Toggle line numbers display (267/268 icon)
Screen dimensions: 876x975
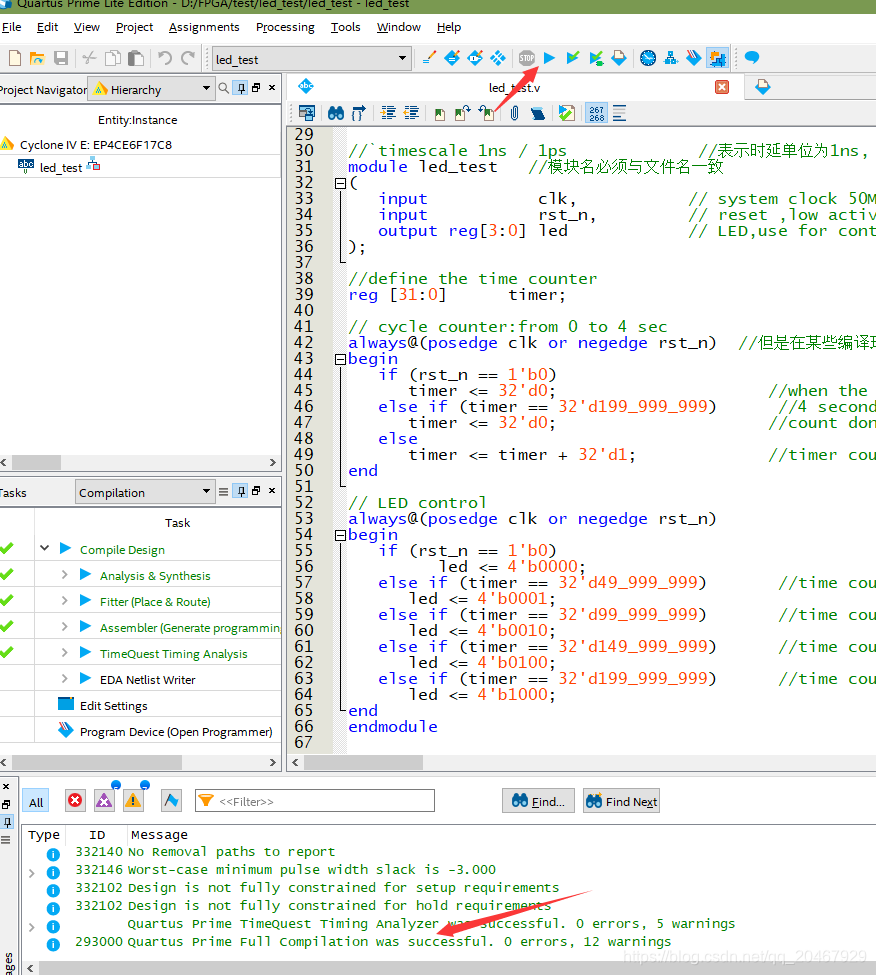coord(597,113)
